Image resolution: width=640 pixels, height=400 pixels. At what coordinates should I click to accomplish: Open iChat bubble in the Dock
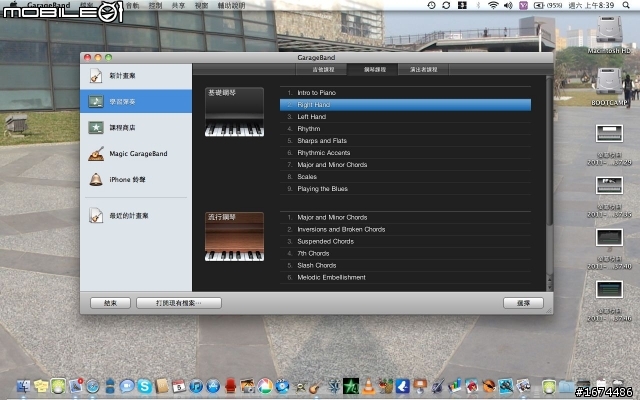[x=127, y=386]
